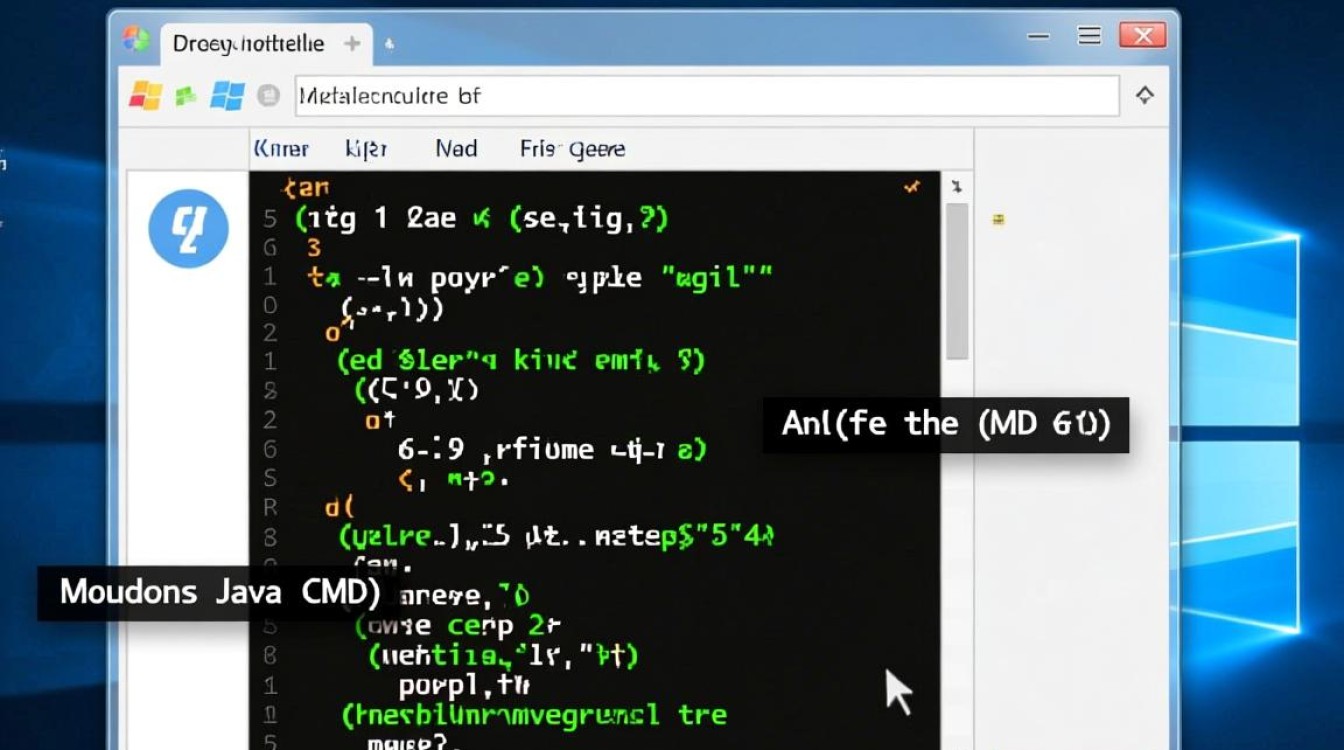The image size is (1344, 750).
Task: Click the small yellow icon in right panel
Action: point(998,219)
